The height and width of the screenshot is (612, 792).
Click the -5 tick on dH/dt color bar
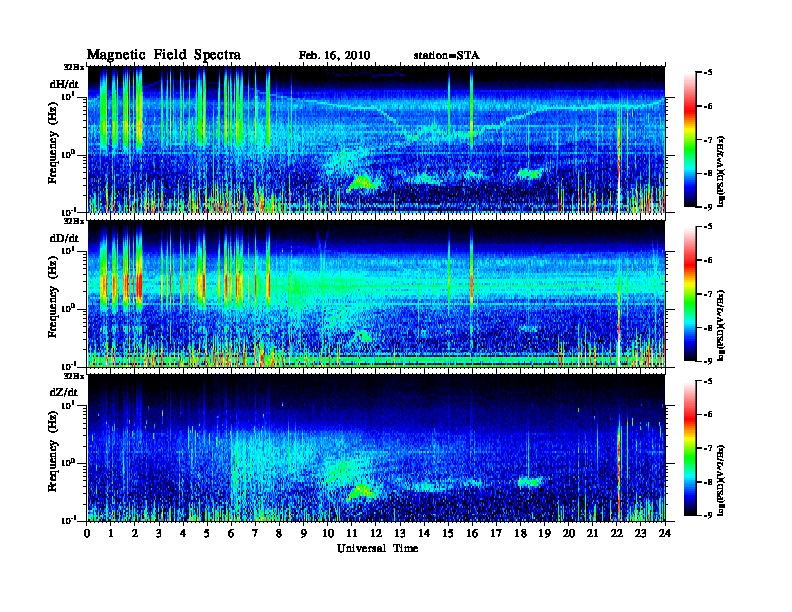click(708, 73)
